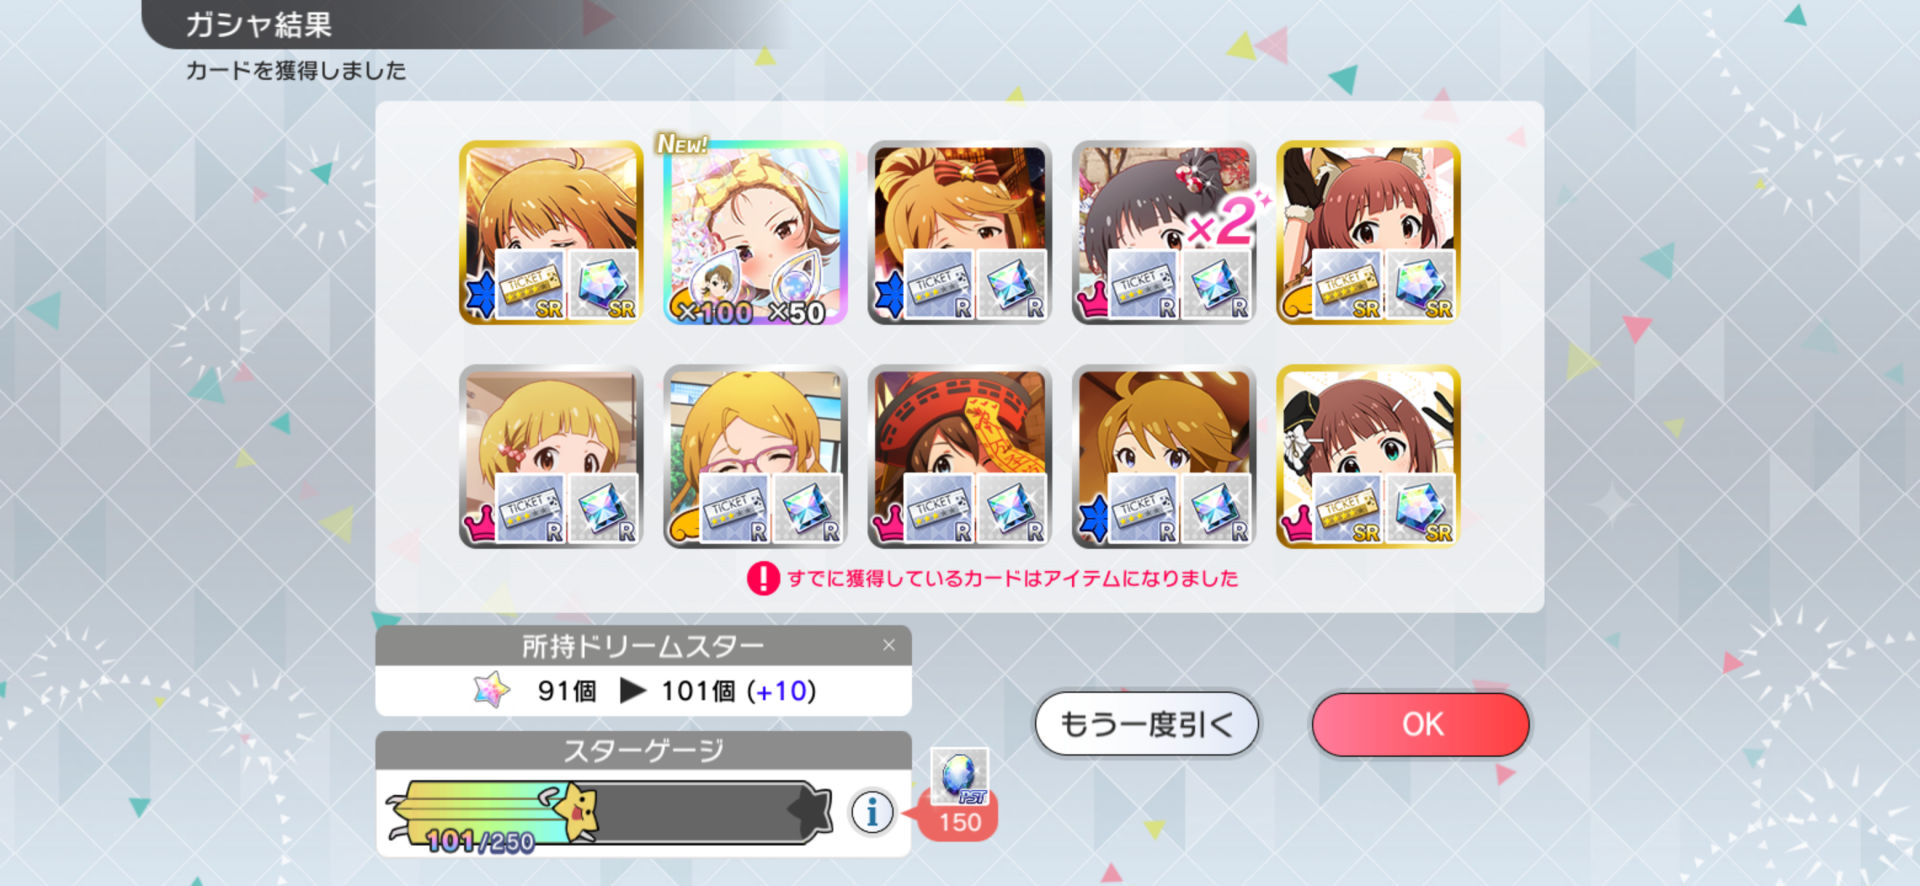This screenshot has width=1920, height=886.
Task: Click the もう一度引く button
Action: pos(1146,724)
